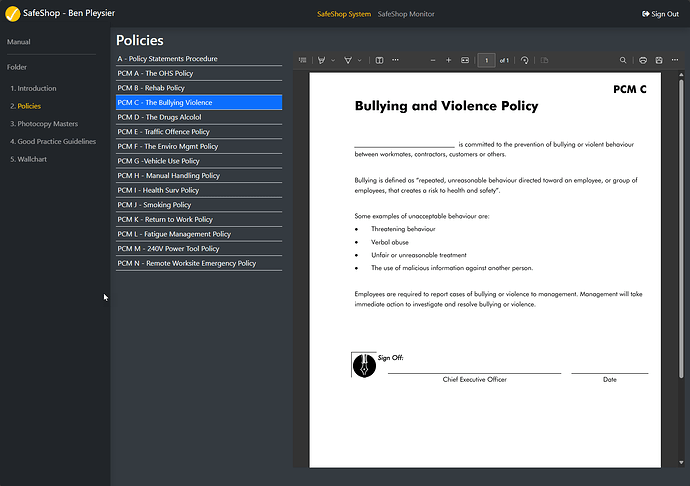Image resolution: width=690 pixels, height=486 pixels.
Task: Click the PCM C document code
Action: point(630,89)
